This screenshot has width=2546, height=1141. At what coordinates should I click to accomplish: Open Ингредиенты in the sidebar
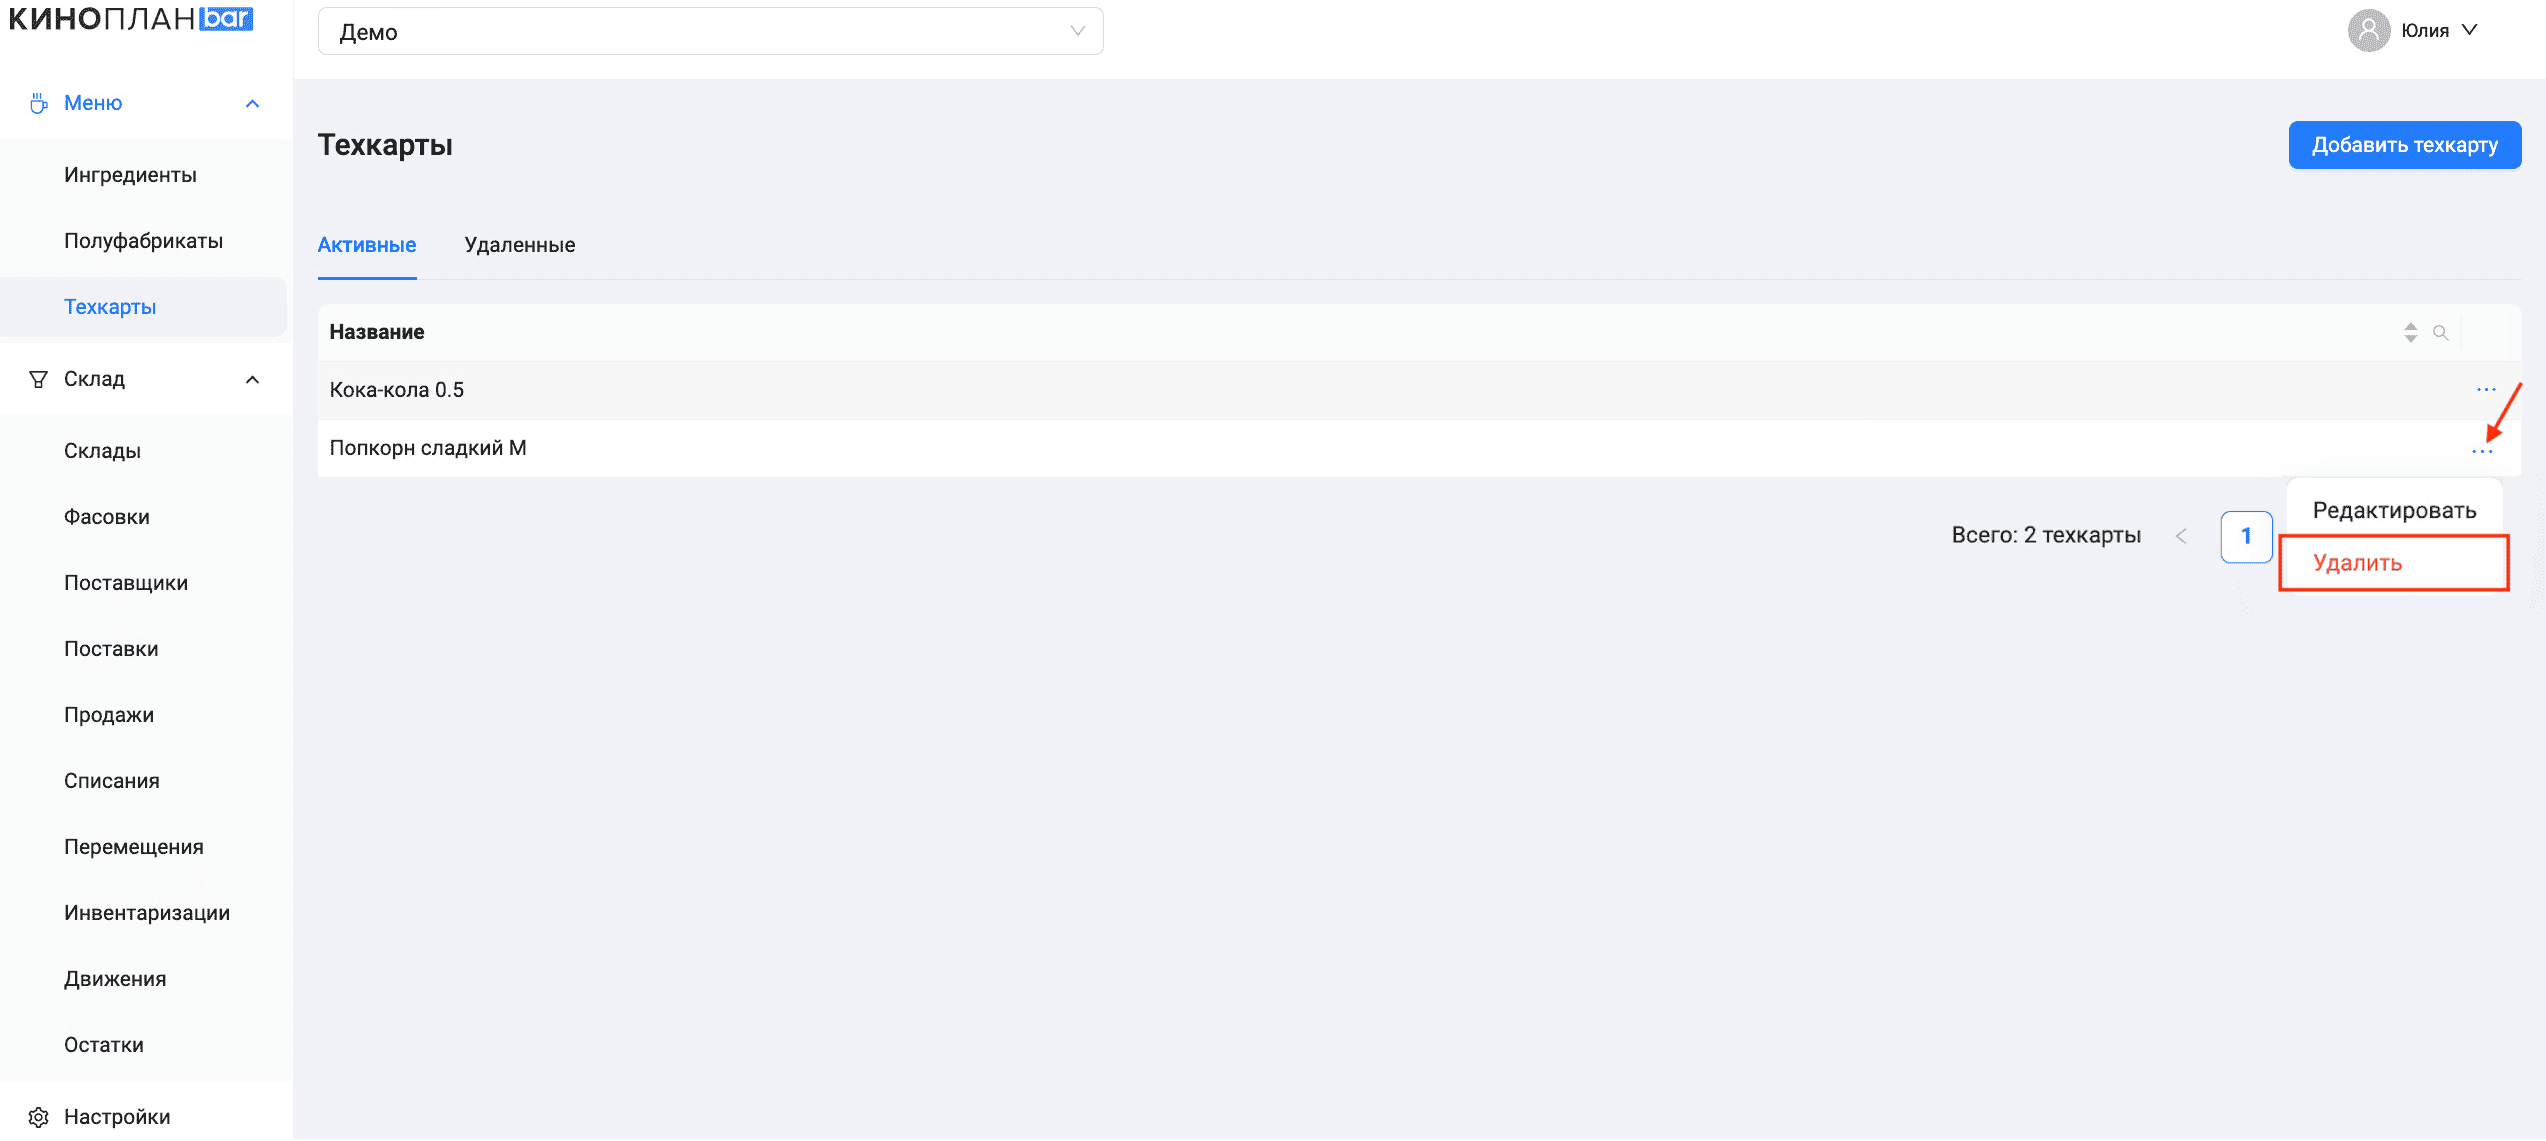coord(131,175)
